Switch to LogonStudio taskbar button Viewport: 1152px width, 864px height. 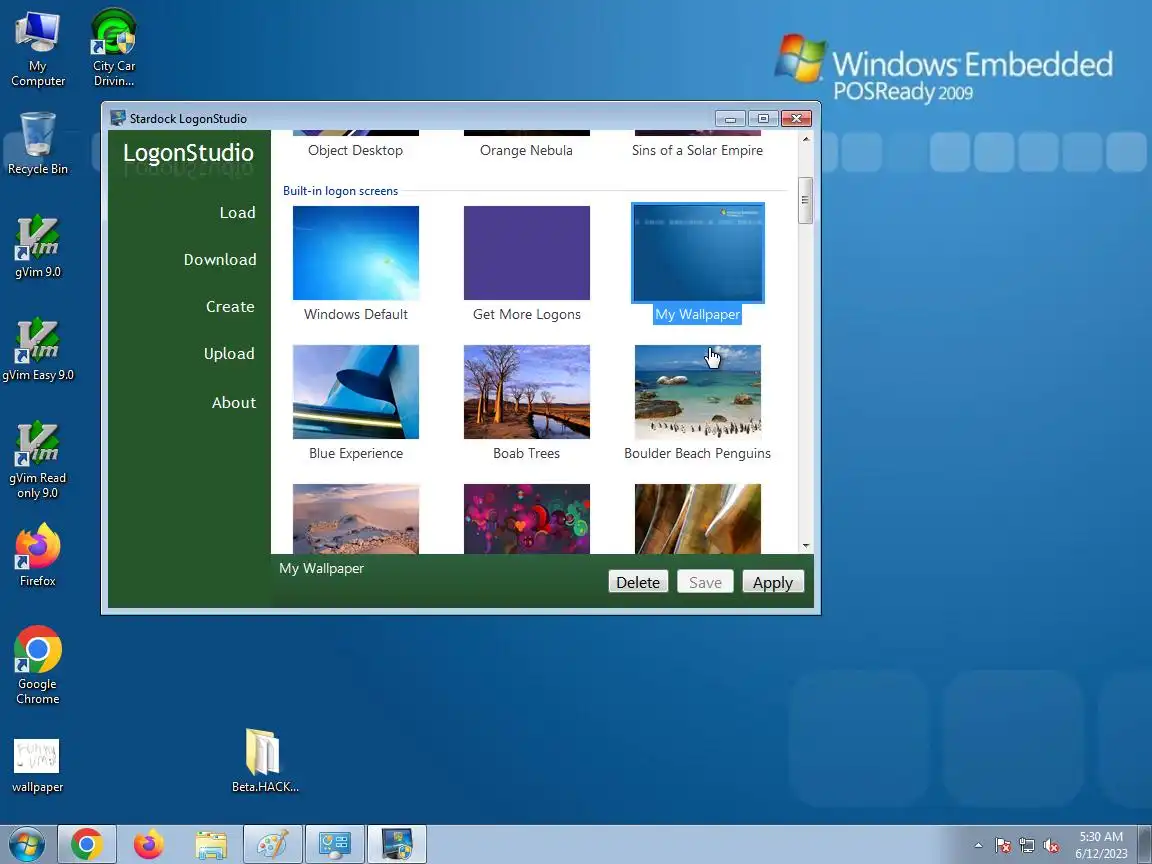(397, 844)
